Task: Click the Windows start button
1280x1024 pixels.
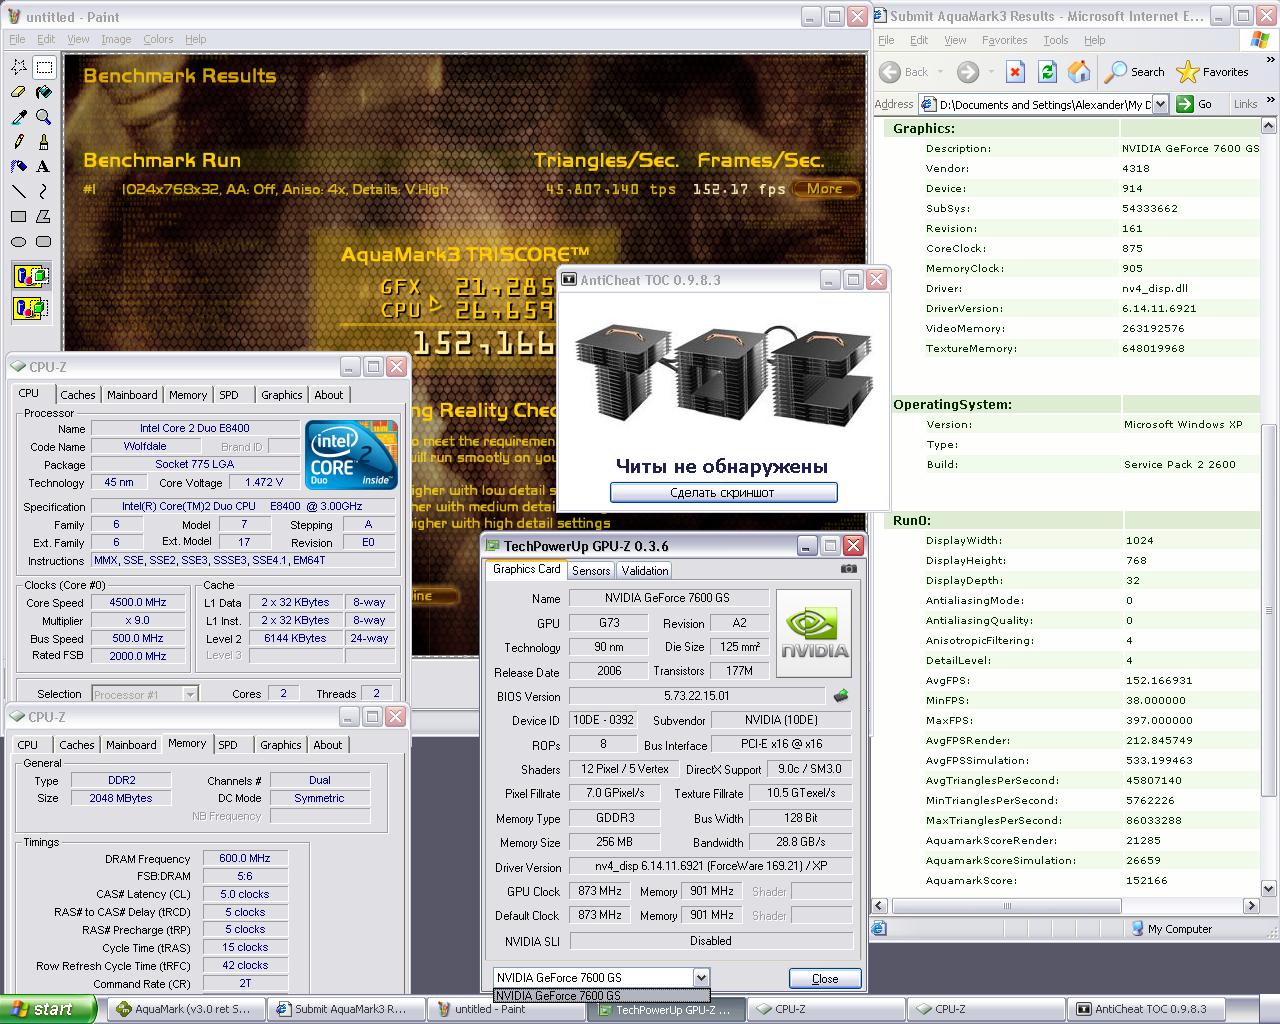Action: [48, 1009]
